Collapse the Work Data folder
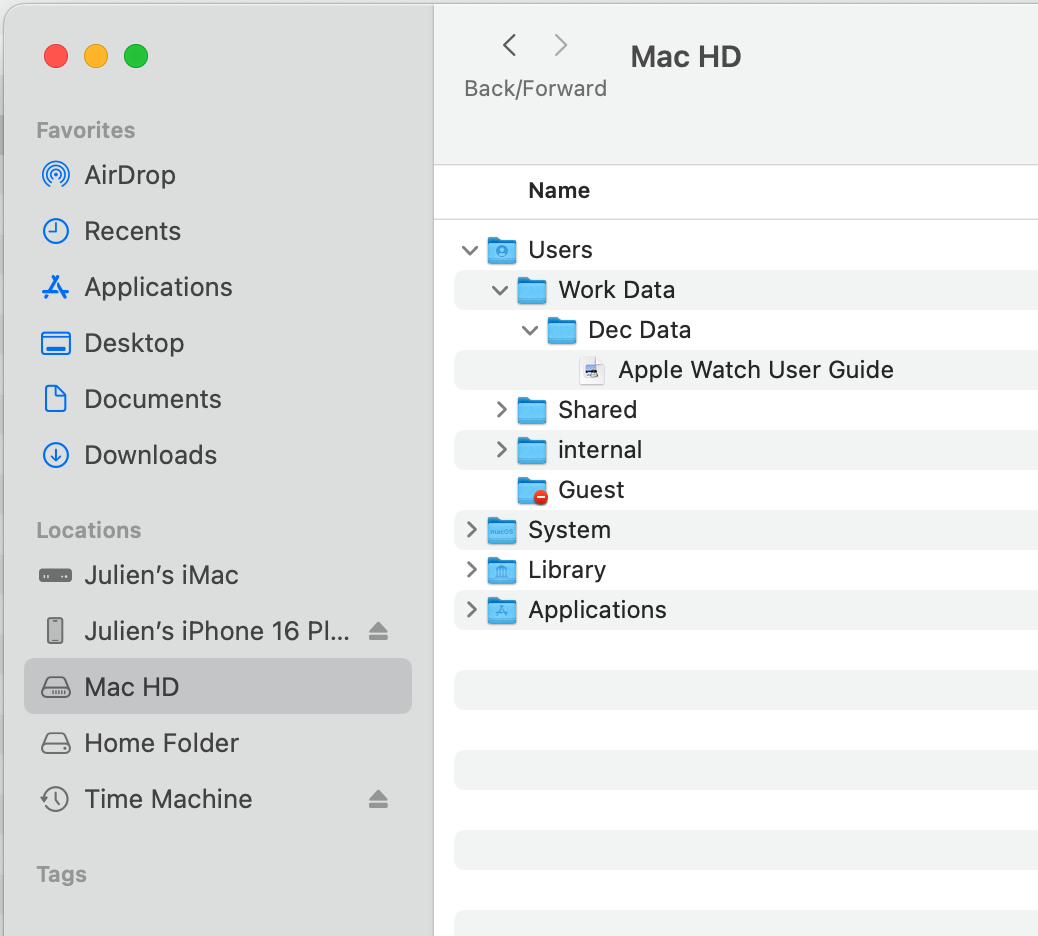Viewport: 1038px width, 936px height. tap(501, 290)
